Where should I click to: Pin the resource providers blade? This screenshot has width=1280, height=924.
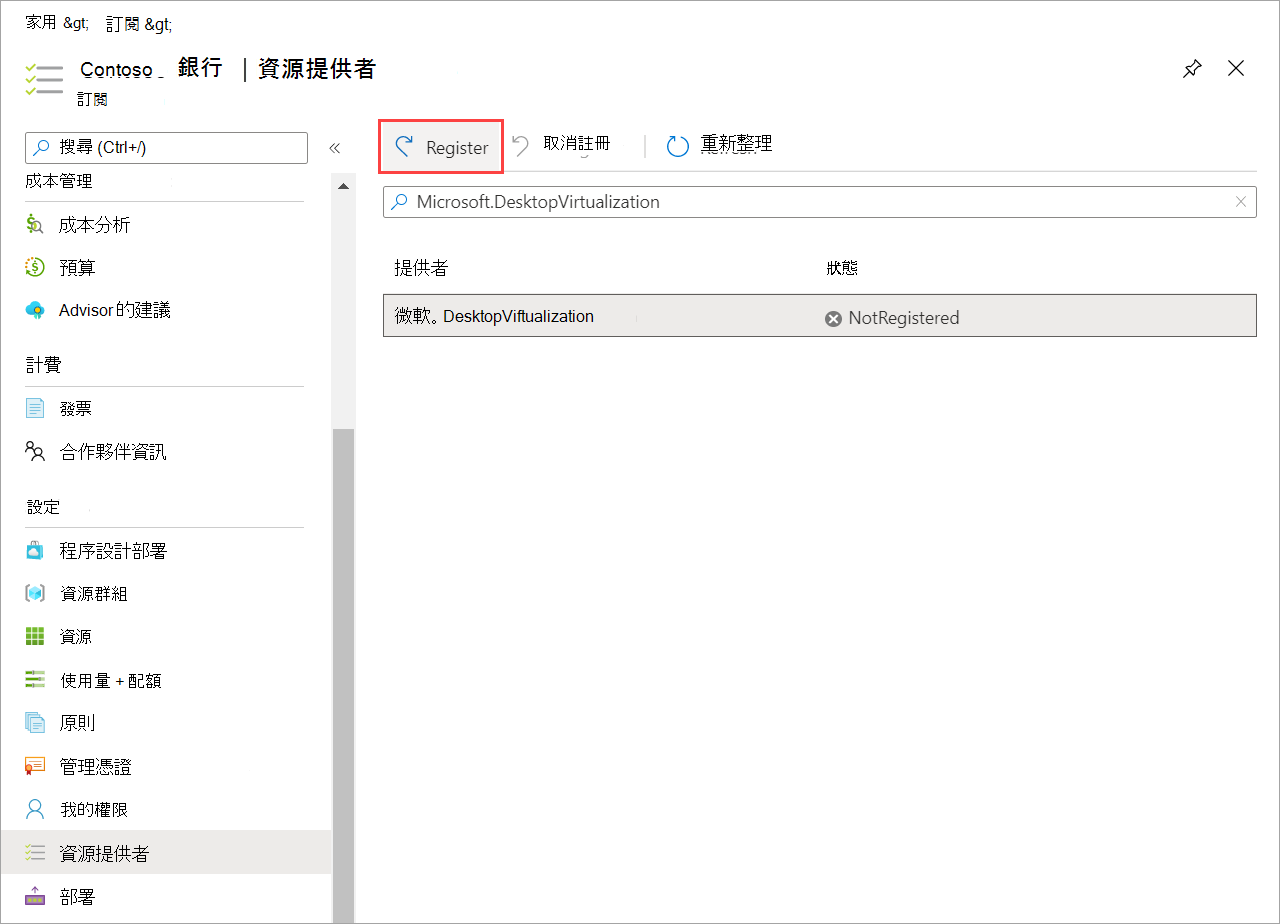click(x=1192, y=69)
